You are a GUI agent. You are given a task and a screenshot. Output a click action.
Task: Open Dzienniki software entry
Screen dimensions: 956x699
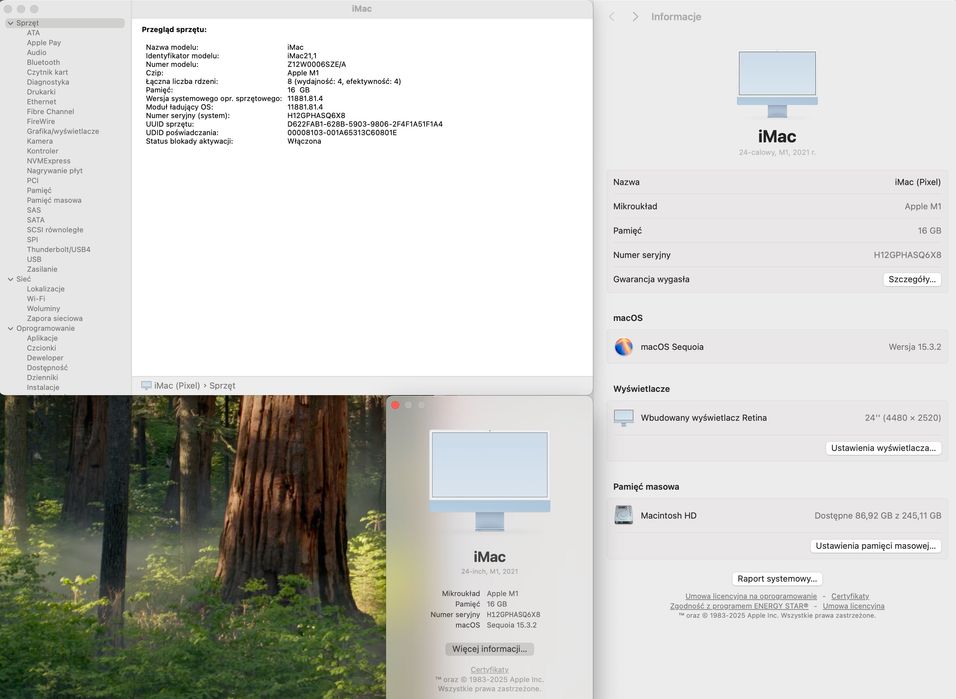(x=42, y=378)
